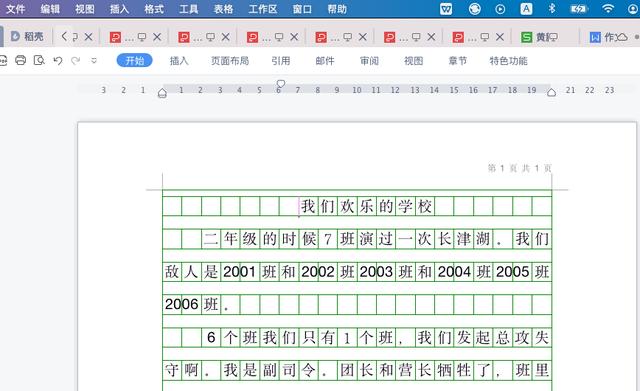Open the 视图 ribbon tab
Image resolution: width=640 pixels, height=391 pixels.
(x=413, y=61)
